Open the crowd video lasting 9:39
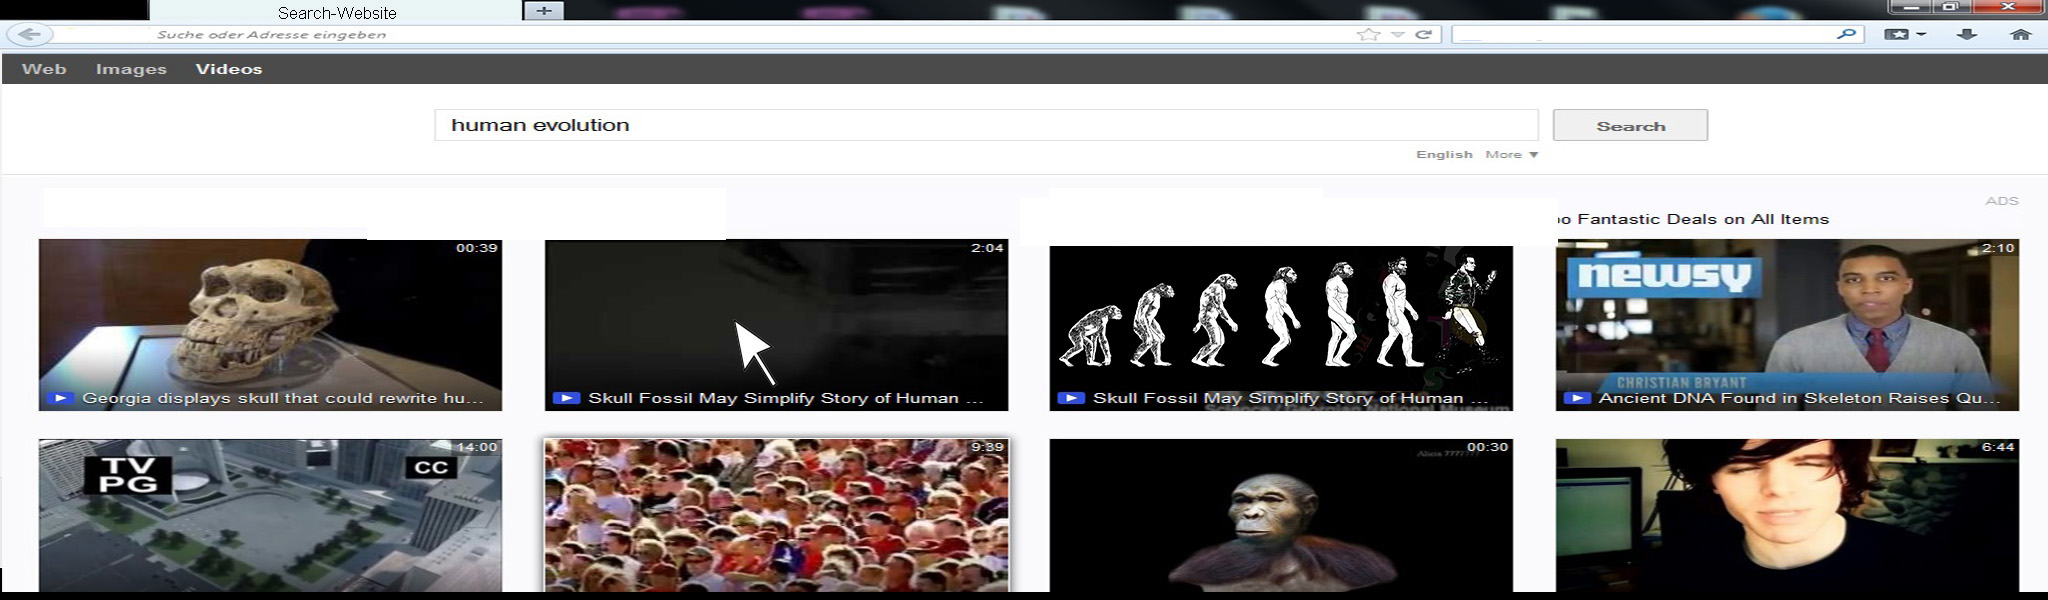The image size is (2048, 600). pyautogui.click(x=776, y=515)
